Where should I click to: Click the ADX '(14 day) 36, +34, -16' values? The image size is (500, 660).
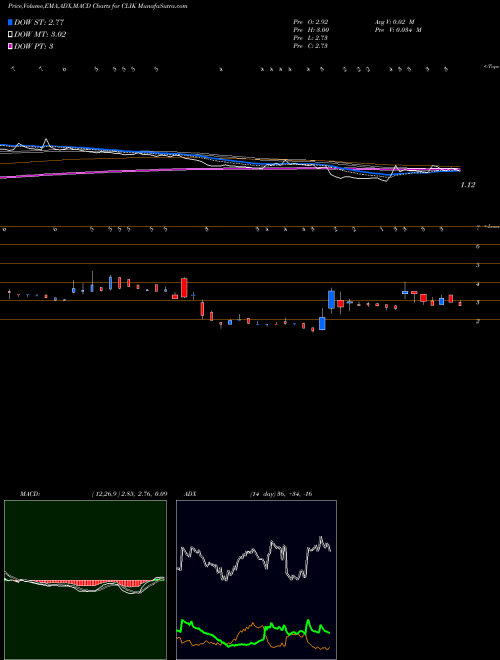(281, 494)
